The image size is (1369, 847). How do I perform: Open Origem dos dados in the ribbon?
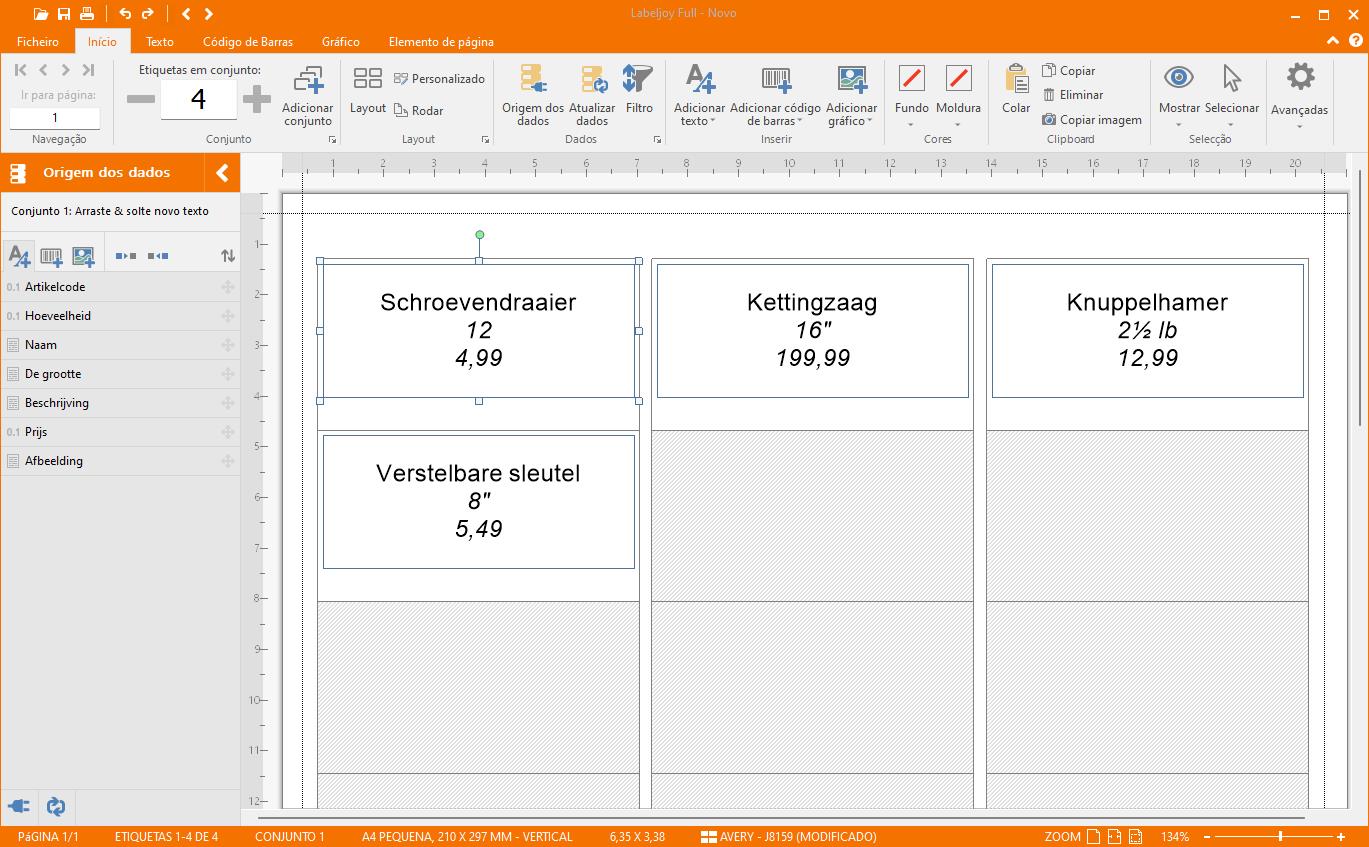[533, 96]
